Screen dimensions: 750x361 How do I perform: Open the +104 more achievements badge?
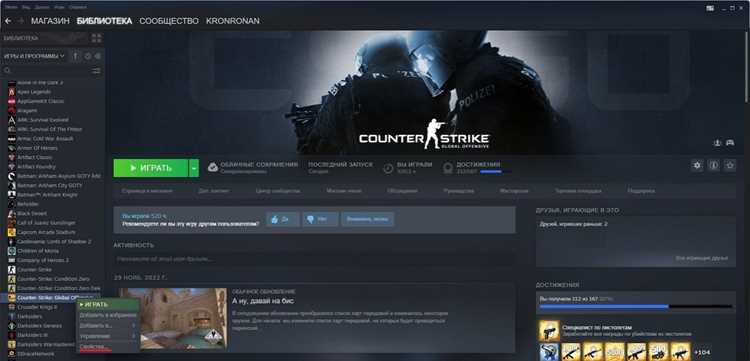point(703,352)
